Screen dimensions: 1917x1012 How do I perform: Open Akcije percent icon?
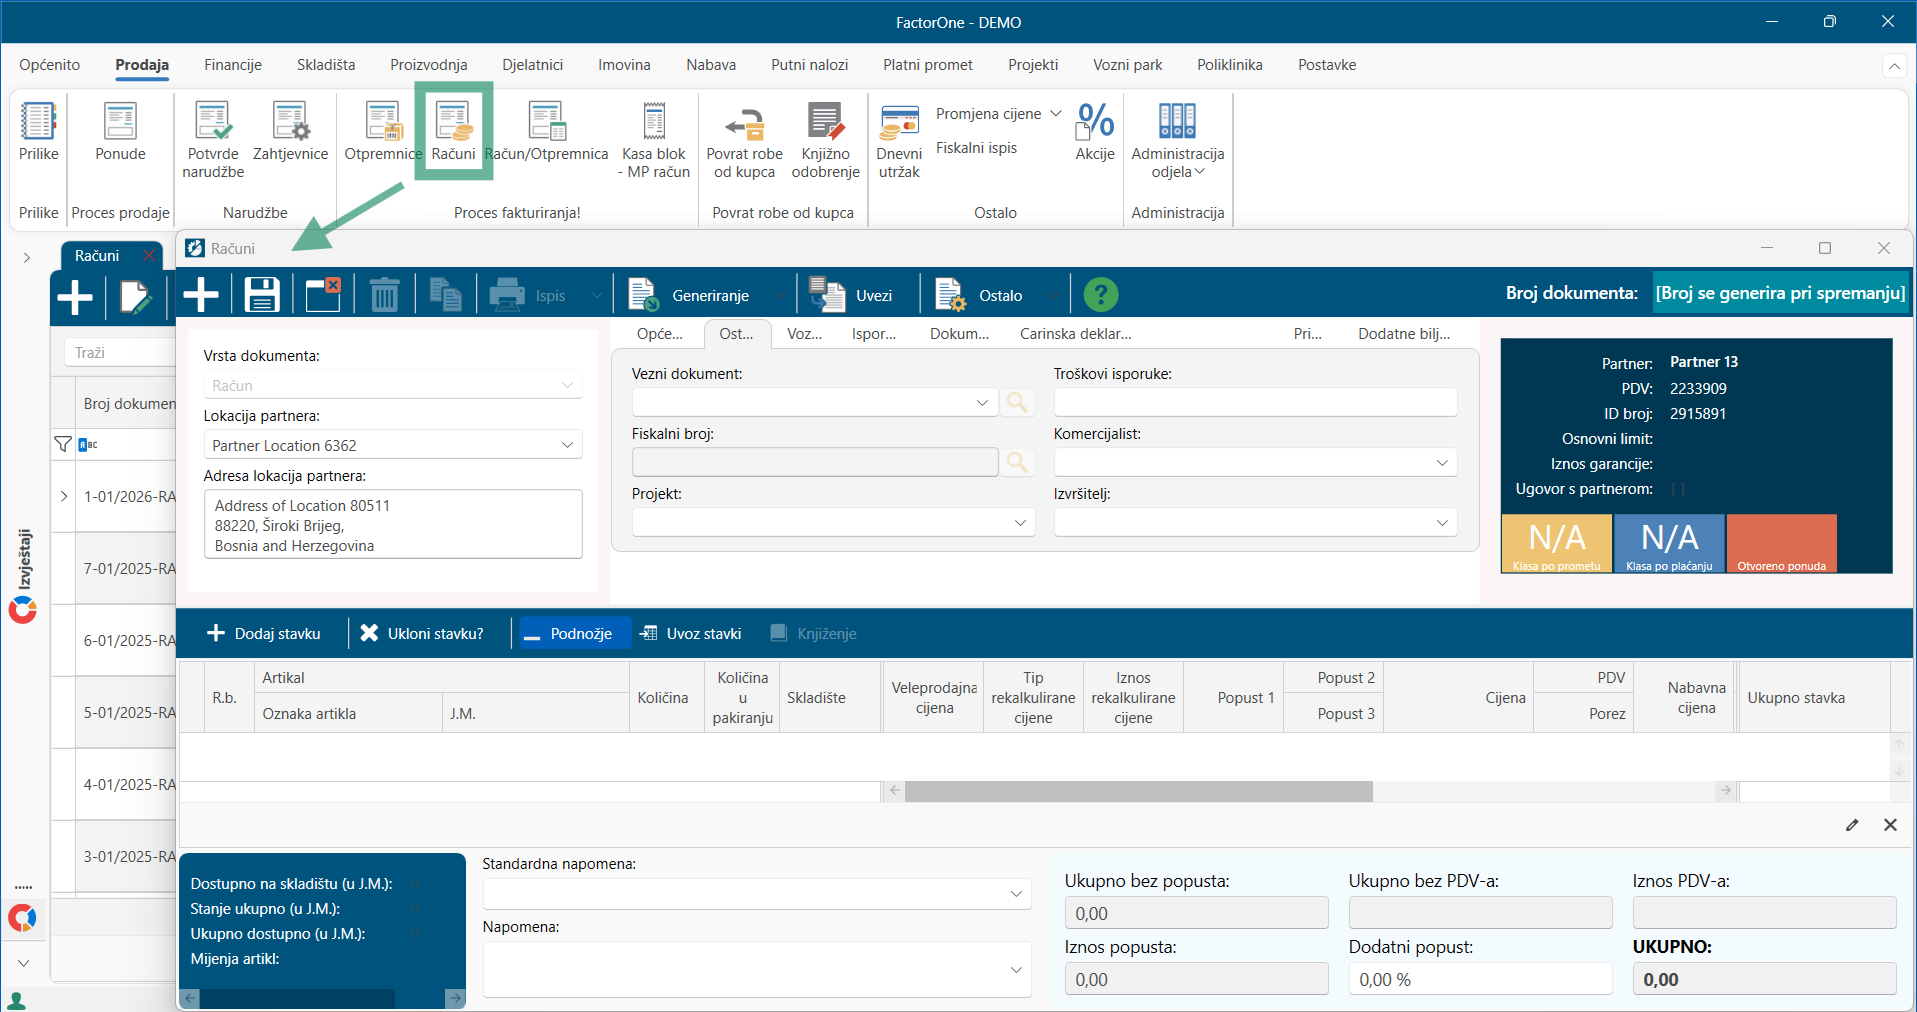1095,132
